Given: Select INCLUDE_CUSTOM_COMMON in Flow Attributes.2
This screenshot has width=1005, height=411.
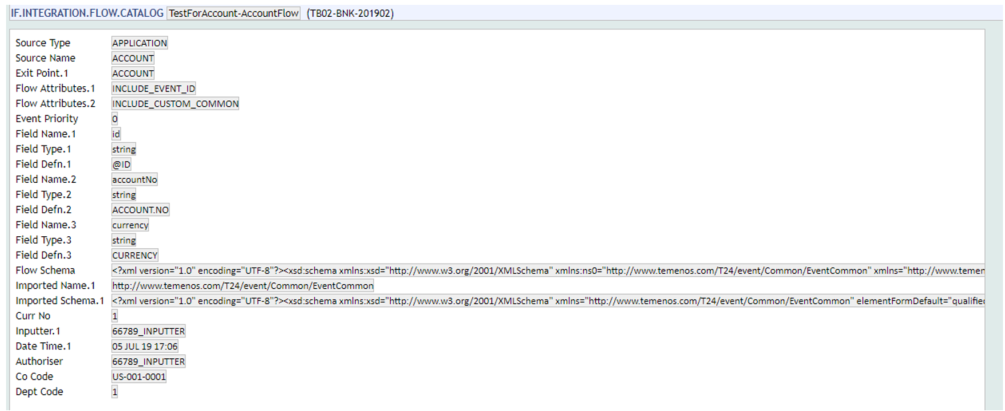Looking at the screenshot, I should click(175, 103).
